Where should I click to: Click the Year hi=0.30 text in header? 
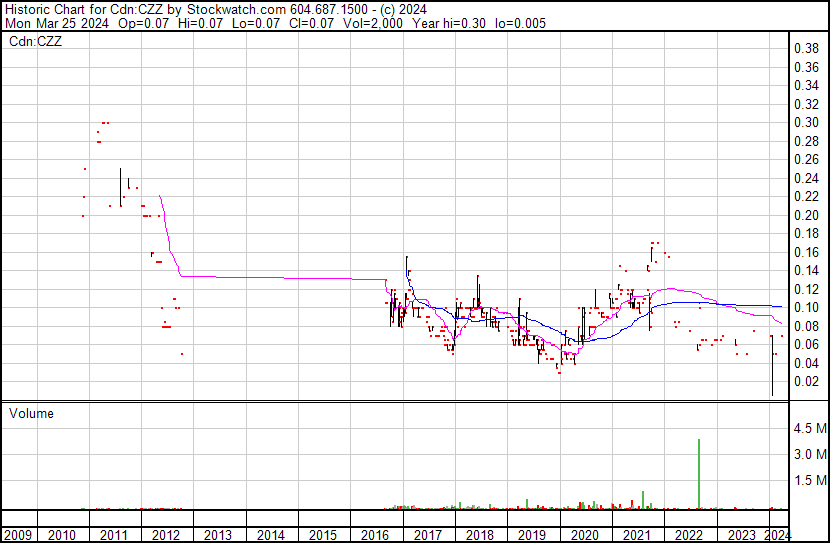pos(452,23)
